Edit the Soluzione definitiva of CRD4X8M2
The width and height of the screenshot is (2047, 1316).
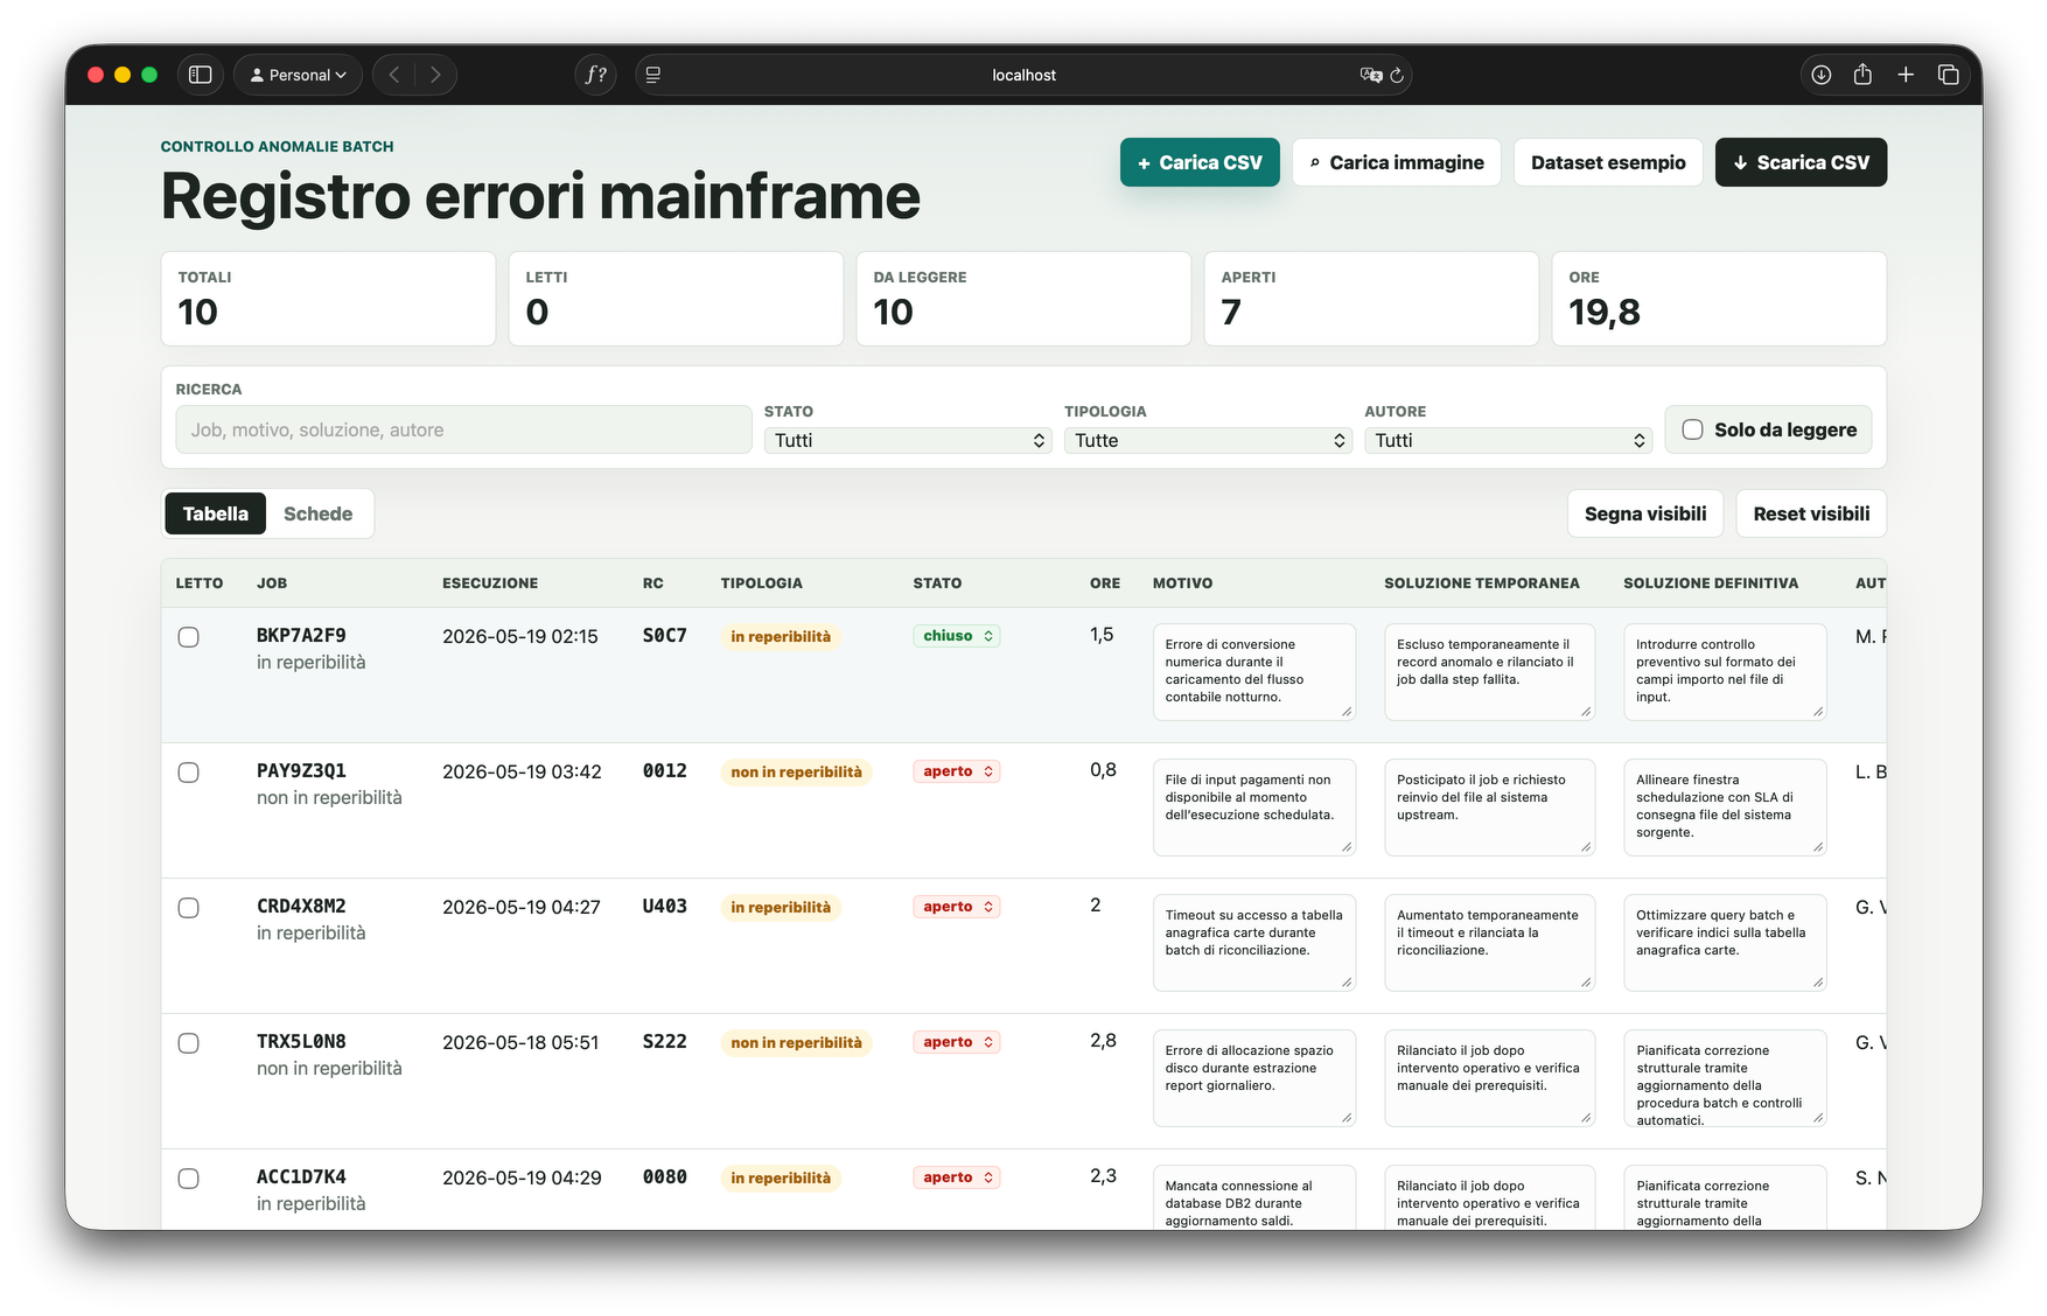pyautogui.click(x=1725, y=942)
